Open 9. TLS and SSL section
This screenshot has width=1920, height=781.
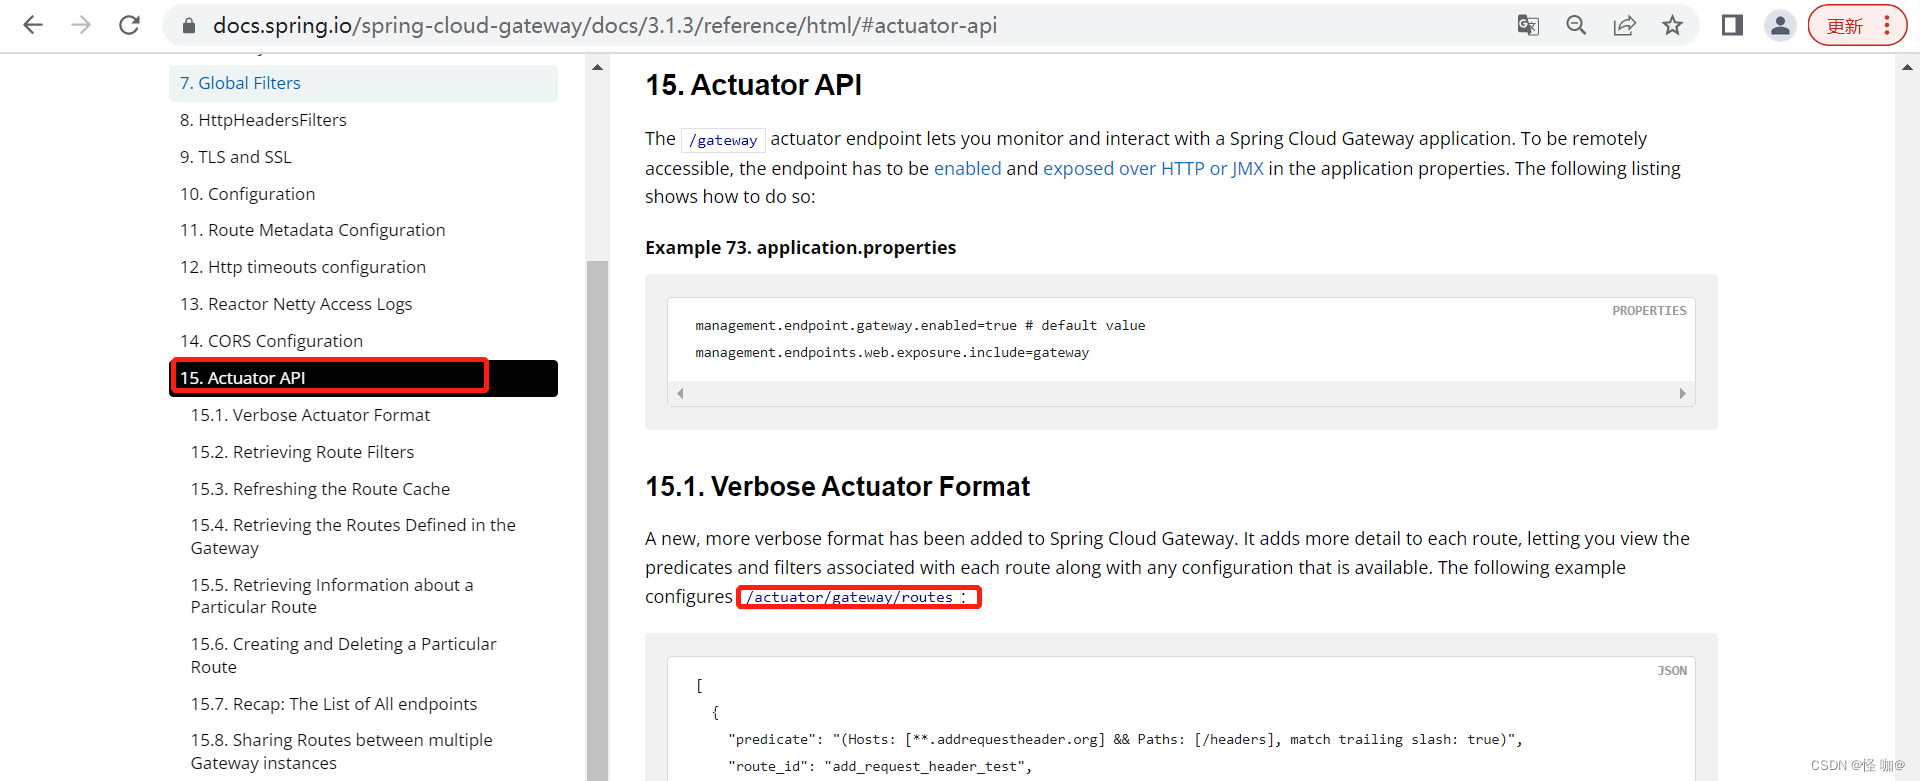[236, 157]
